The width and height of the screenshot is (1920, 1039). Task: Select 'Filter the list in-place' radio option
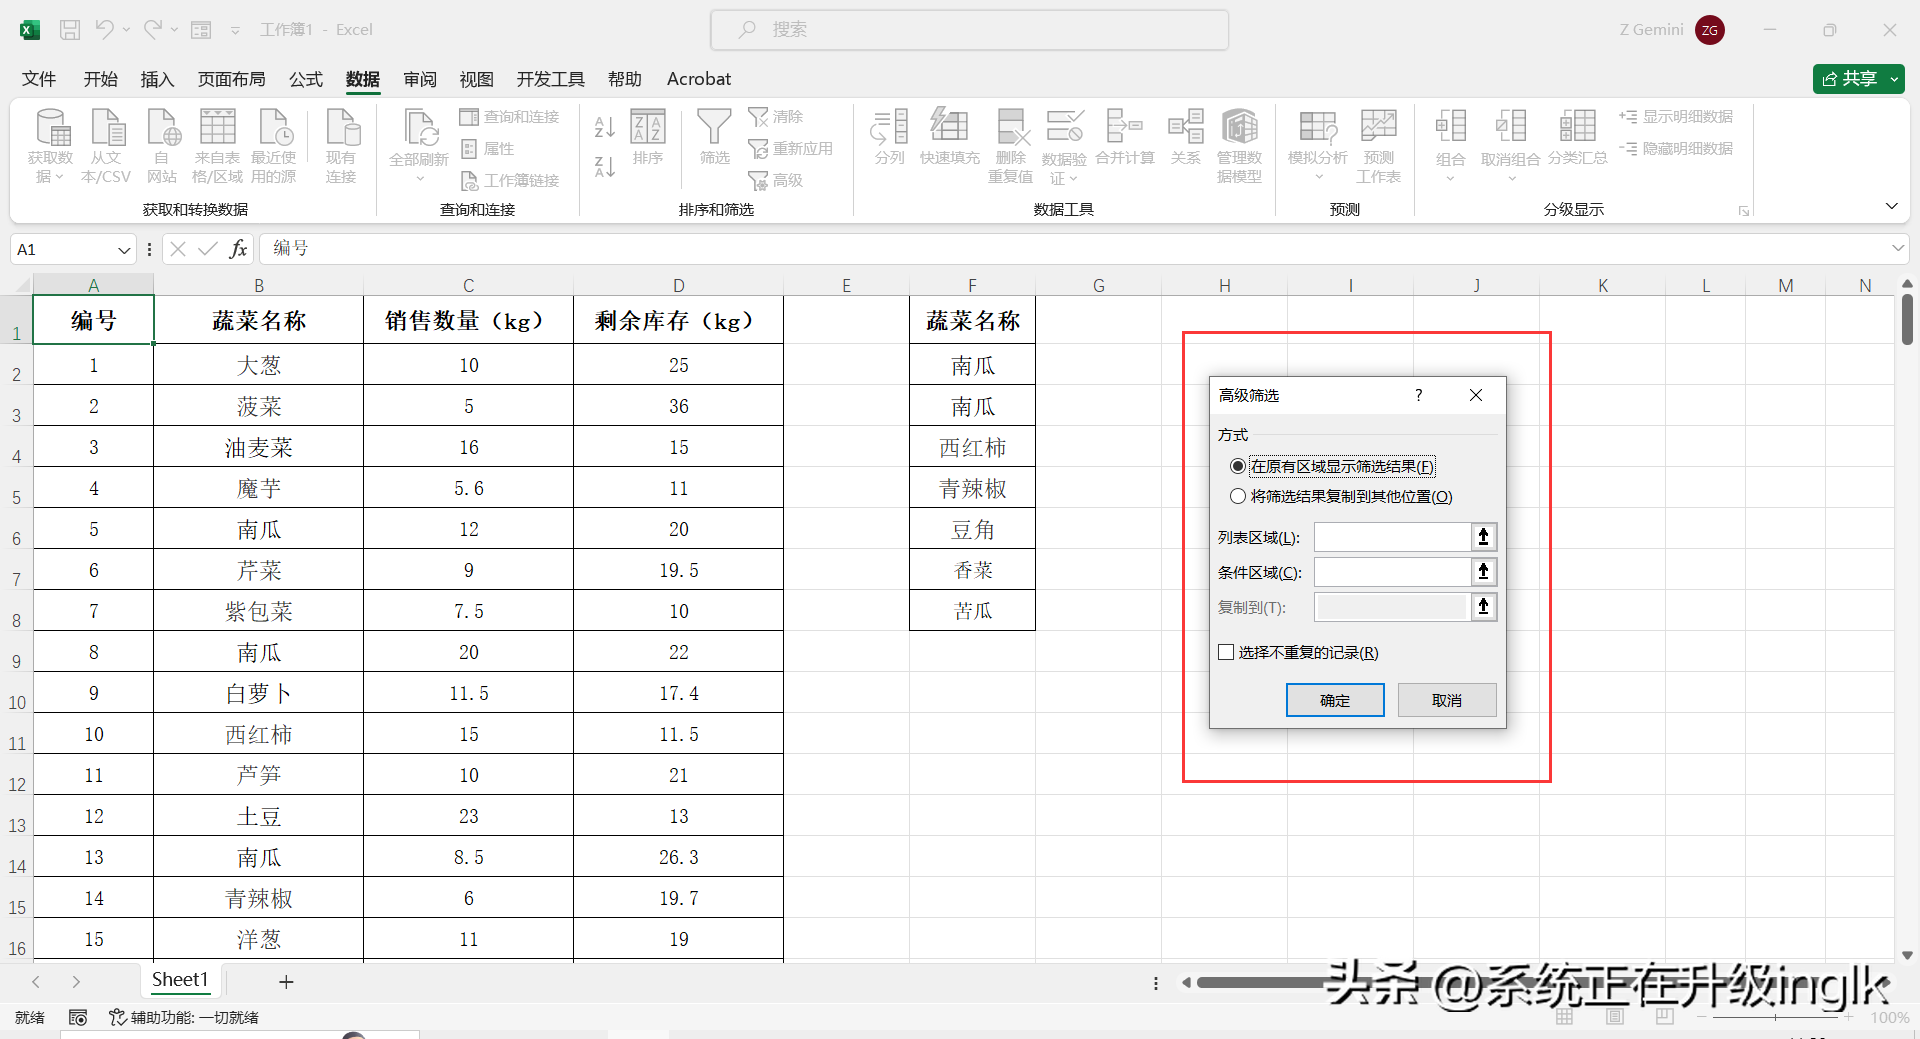[1238, 466]
